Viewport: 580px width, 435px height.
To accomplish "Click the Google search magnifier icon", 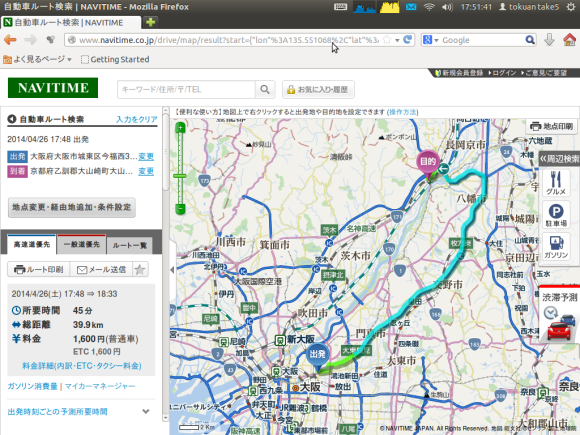I will 530,40.
